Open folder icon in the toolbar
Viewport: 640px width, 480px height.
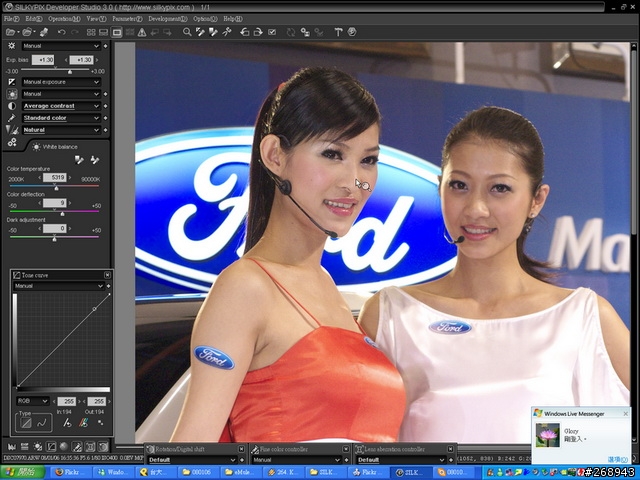[x=27, y=32]
